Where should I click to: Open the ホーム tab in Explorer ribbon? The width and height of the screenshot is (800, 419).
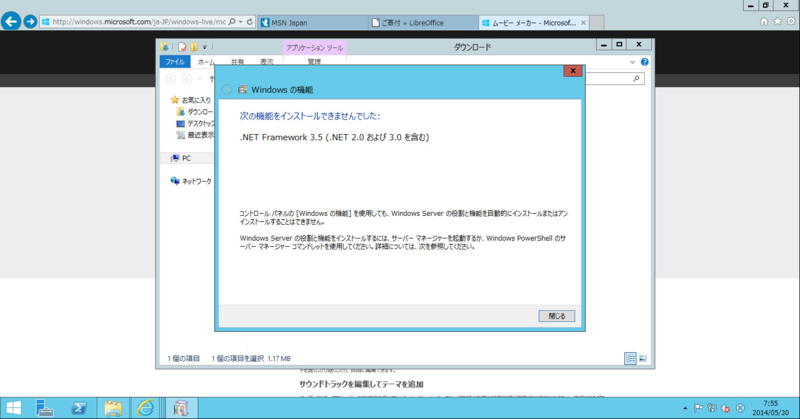click(206, 62)
